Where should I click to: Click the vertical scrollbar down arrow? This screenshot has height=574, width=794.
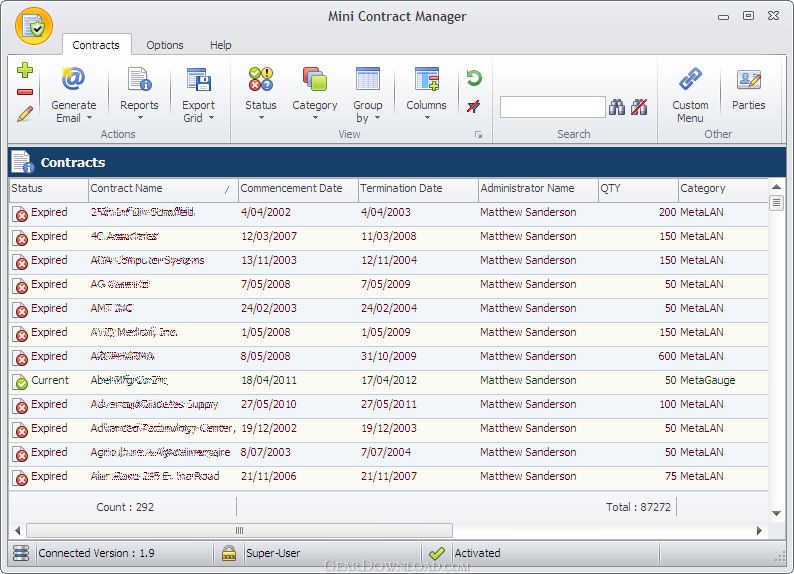click(x=776, y=514)
